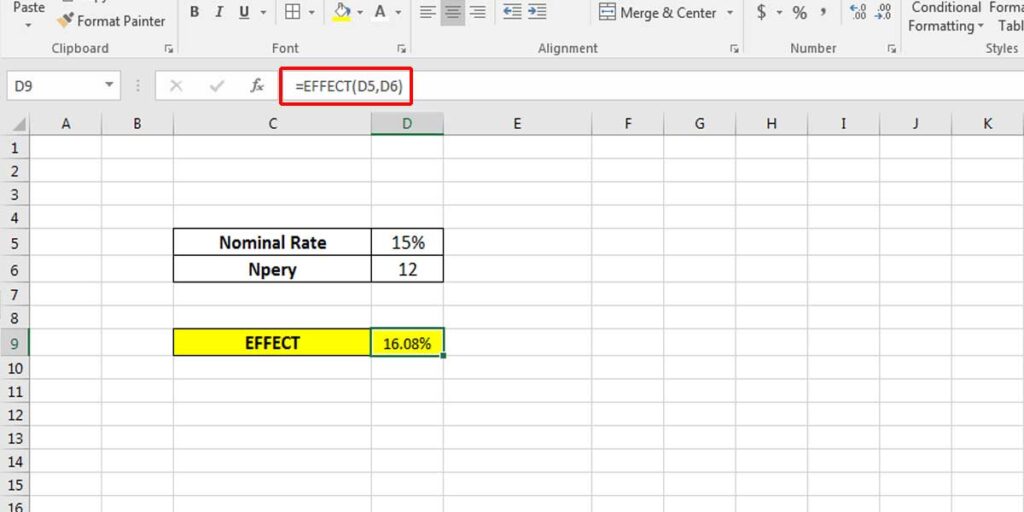Screen dimensions: 1024x512
Task: Open Fill Color dropdown arrow
Action: 360,12
